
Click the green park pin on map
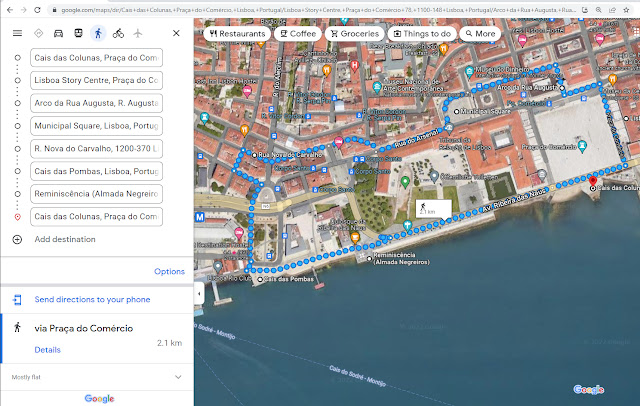[405, 182]
